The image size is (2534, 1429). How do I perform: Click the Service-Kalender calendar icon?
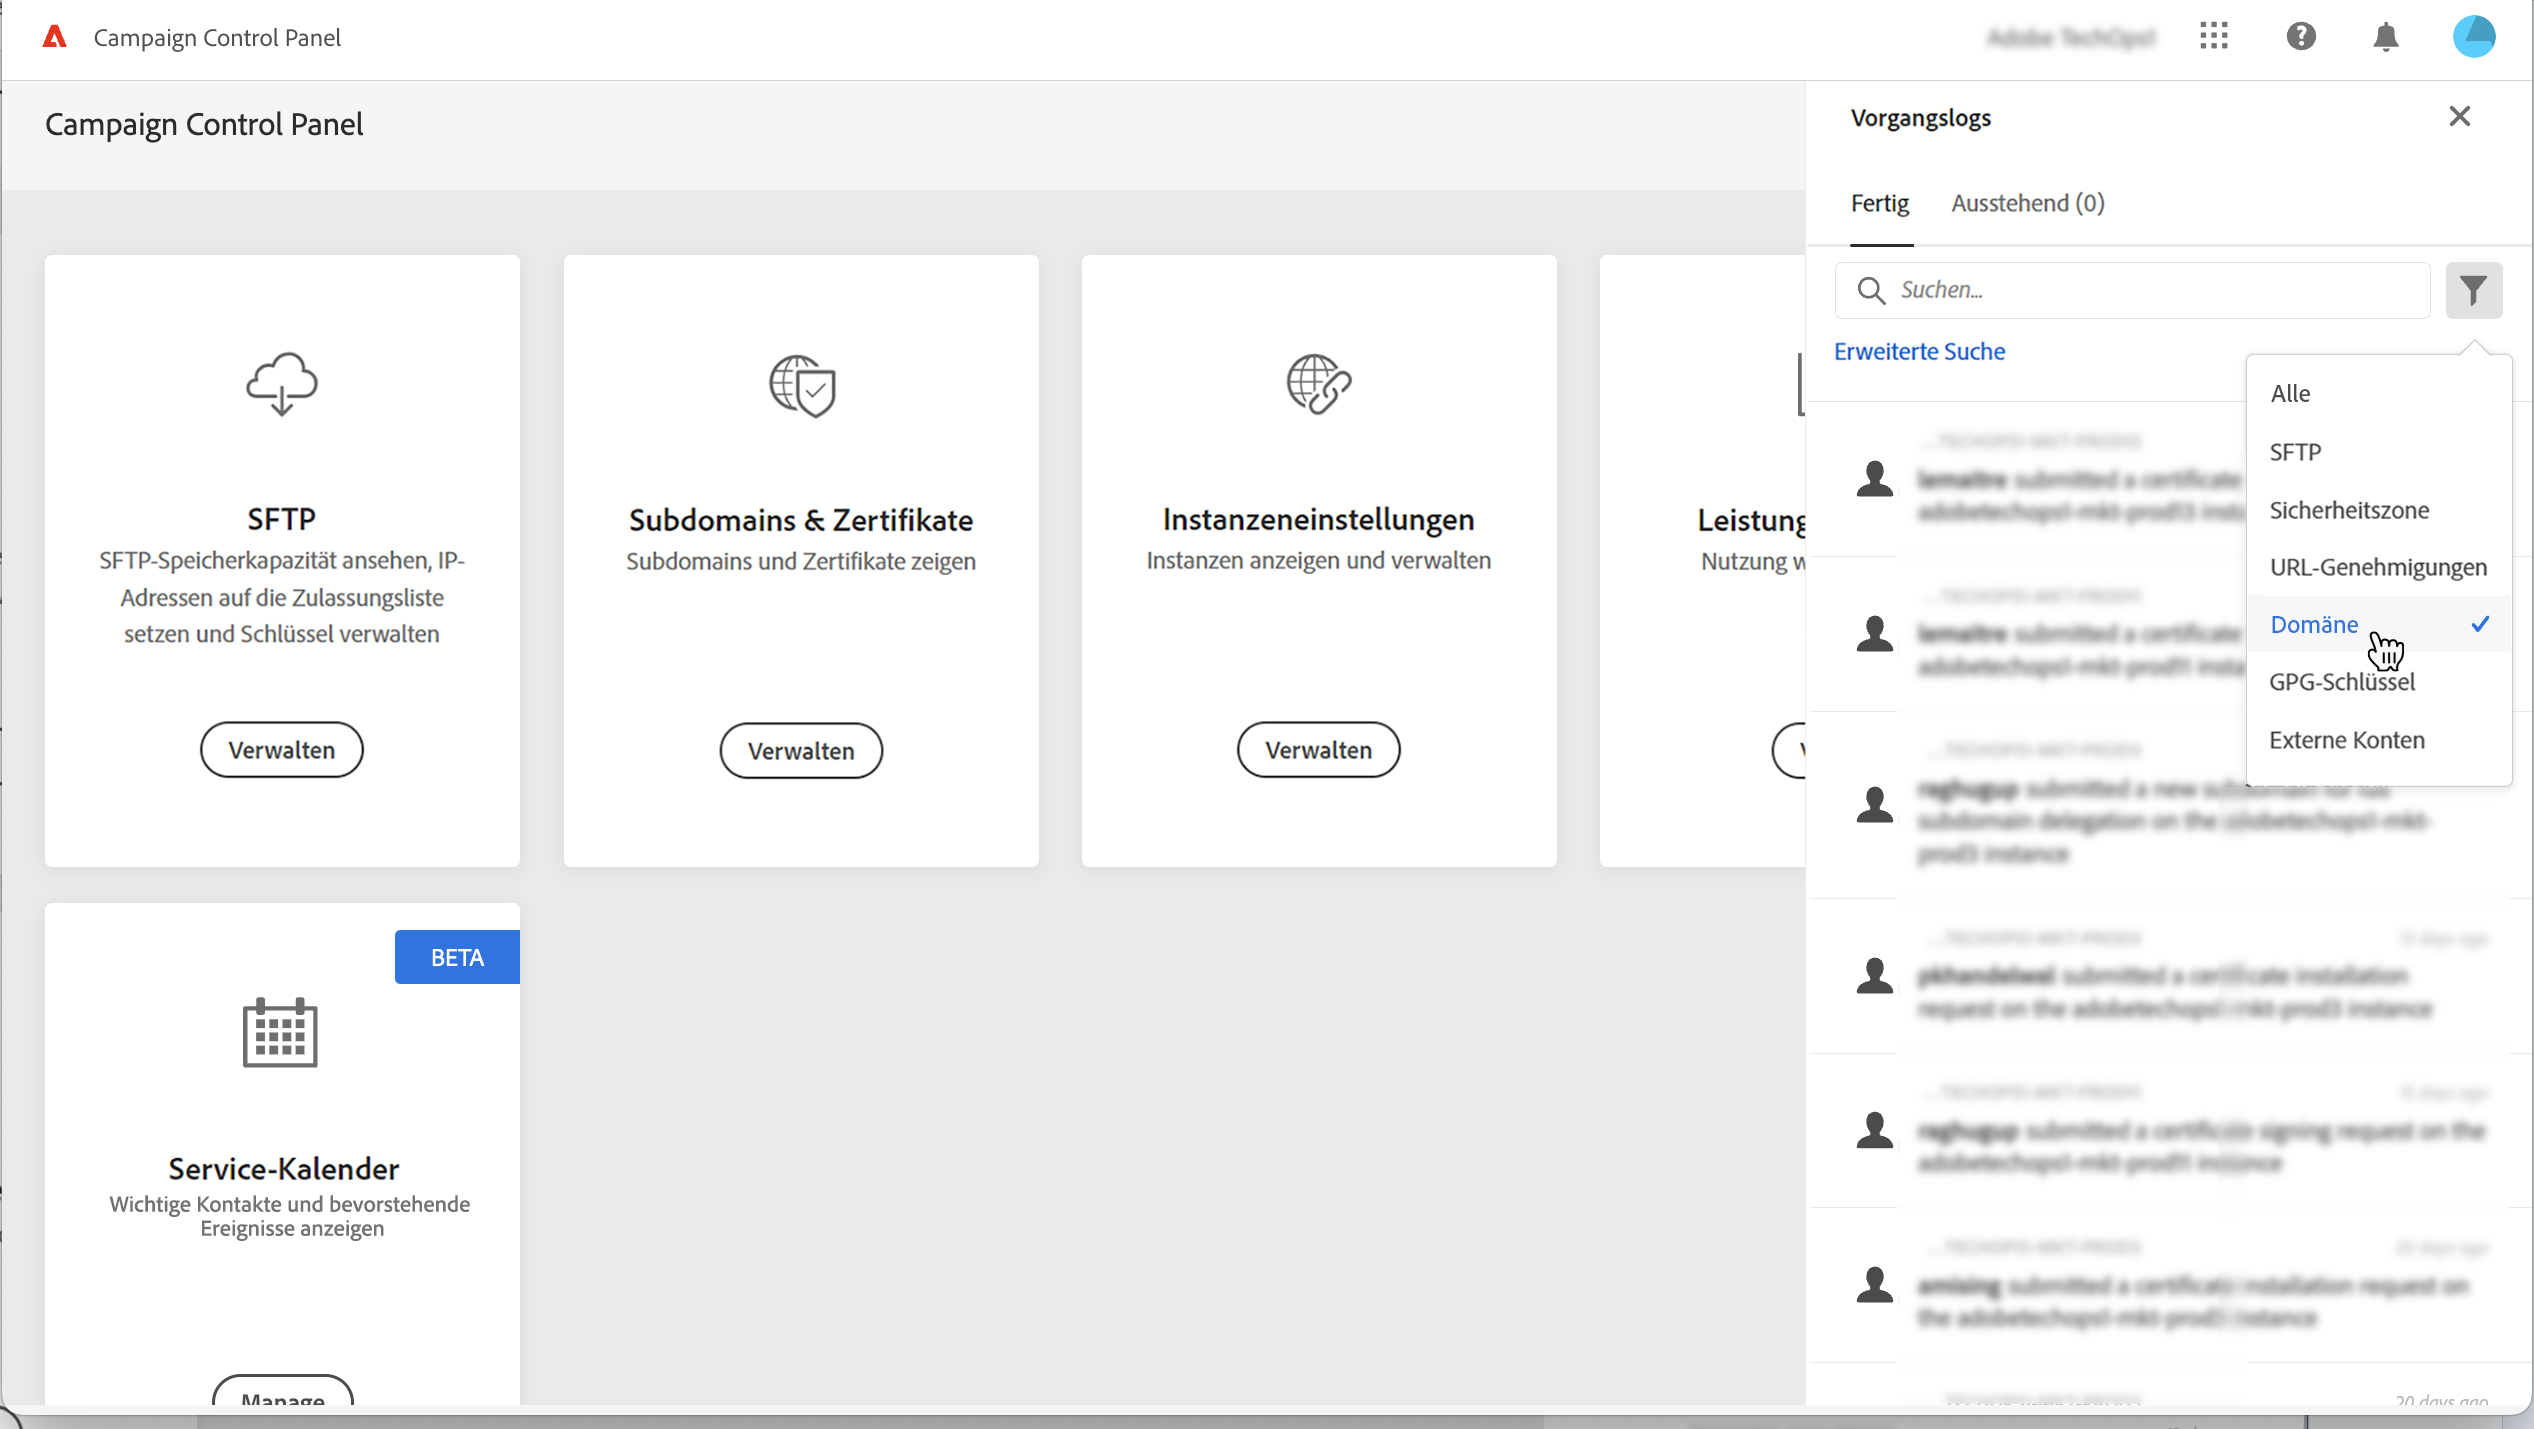click(280, 1032)
